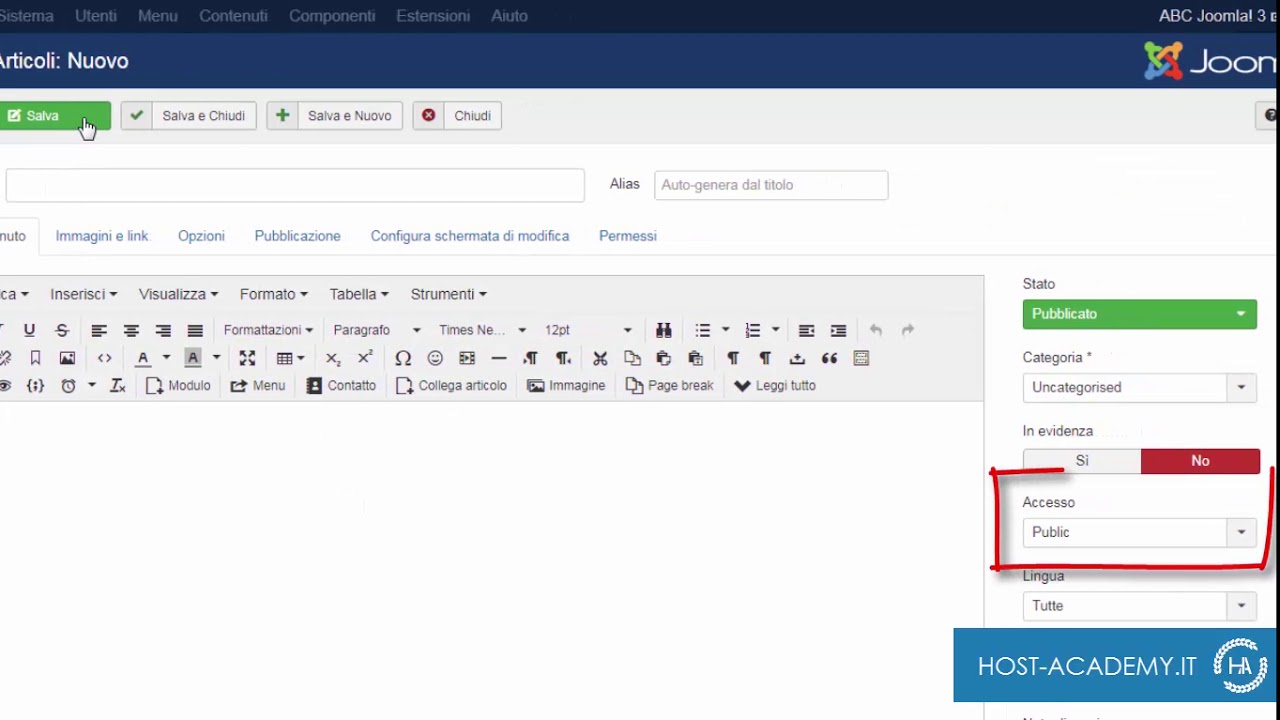The image size is (1280, 720).
Task: Open the text color picker arrow
Action: (x=166, y=358)
